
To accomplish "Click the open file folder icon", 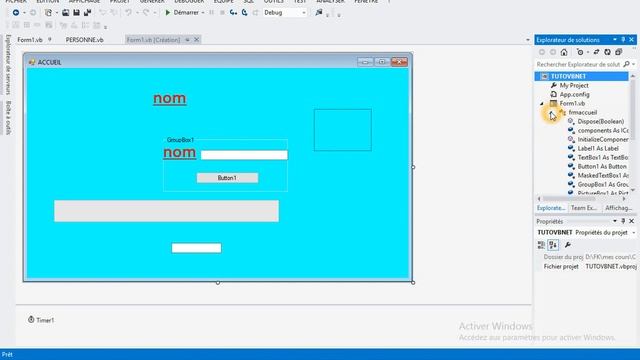I will coord(65,13).
